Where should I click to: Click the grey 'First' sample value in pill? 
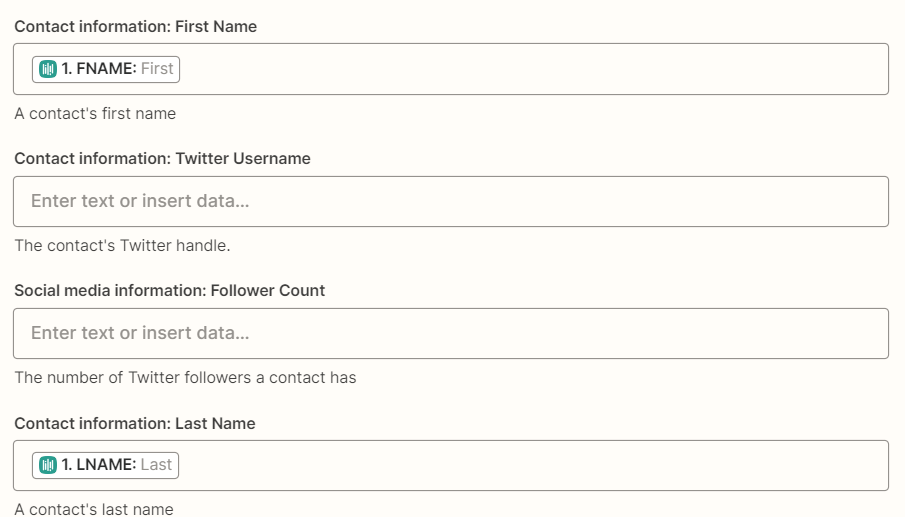[x=157, y=69]
